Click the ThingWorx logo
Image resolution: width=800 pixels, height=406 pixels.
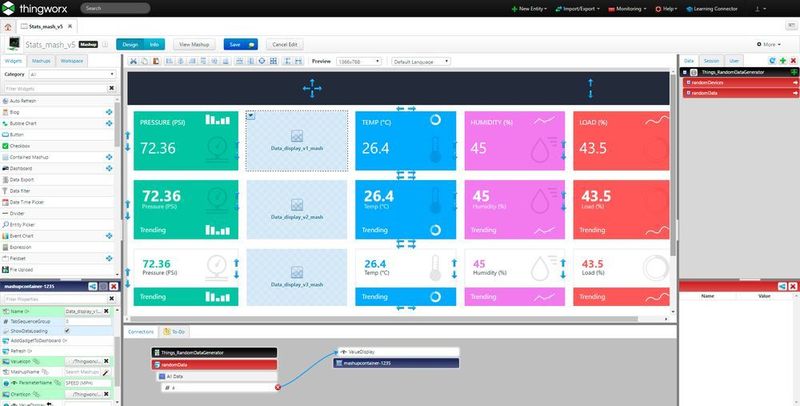point(36,8)
